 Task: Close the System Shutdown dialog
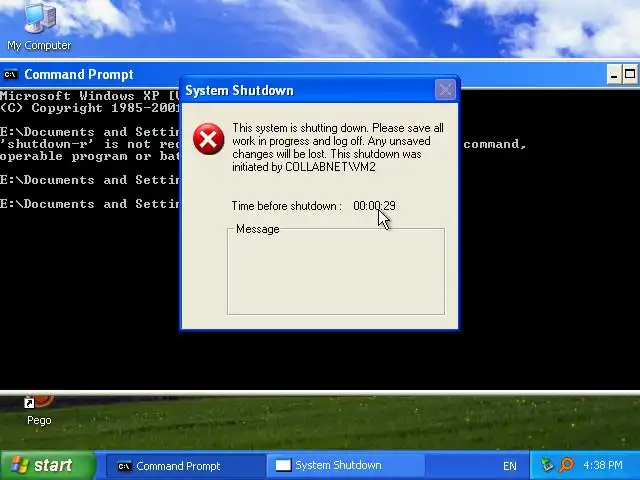[445, 90]
